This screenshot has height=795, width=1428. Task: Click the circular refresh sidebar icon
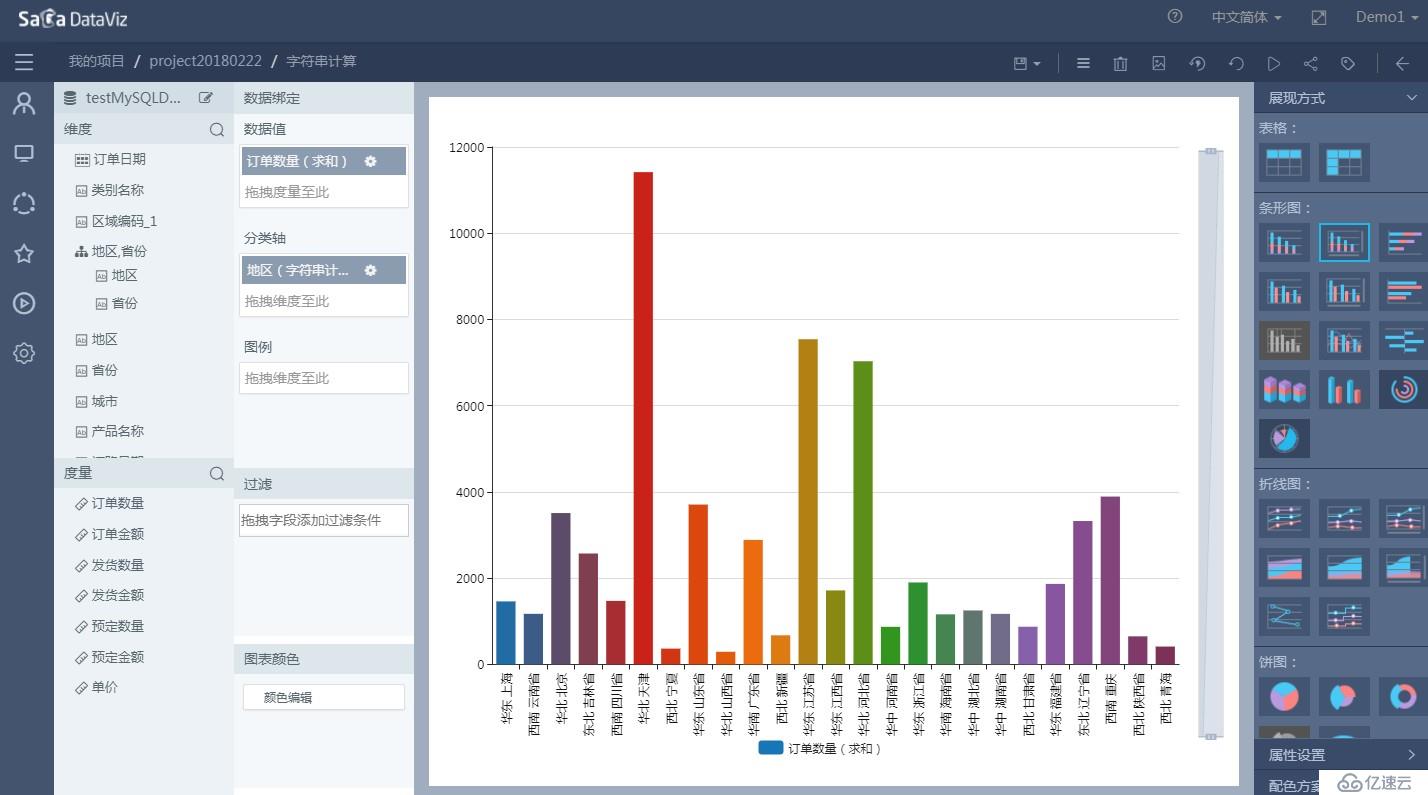coord(24,203)
